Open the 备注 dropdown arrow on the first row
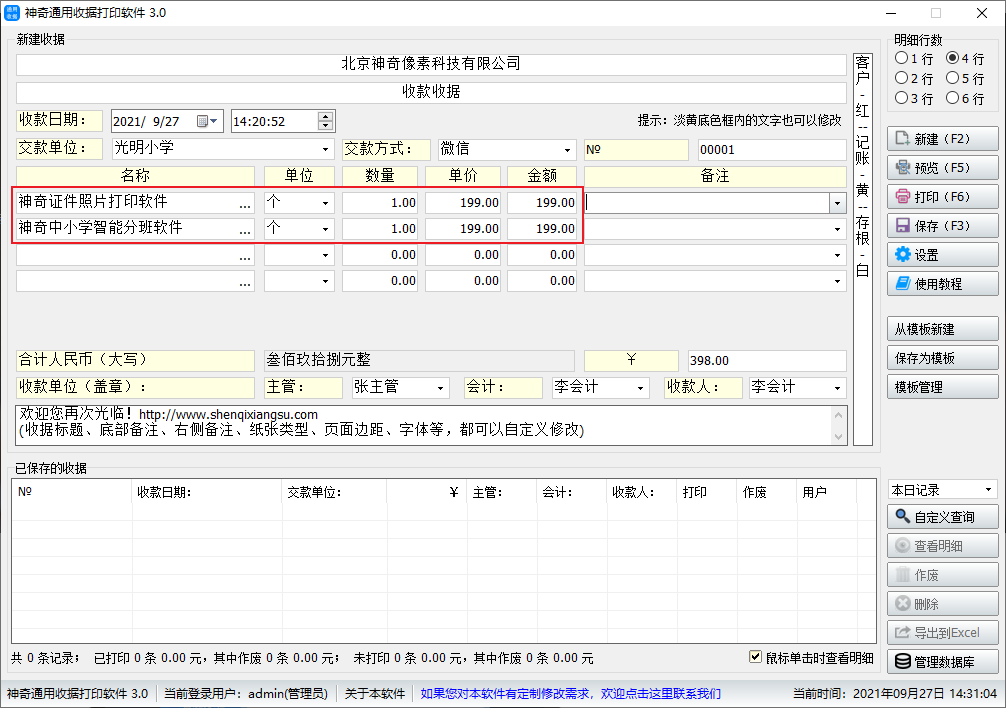The image size is (1006, 708). coord(837,203)
